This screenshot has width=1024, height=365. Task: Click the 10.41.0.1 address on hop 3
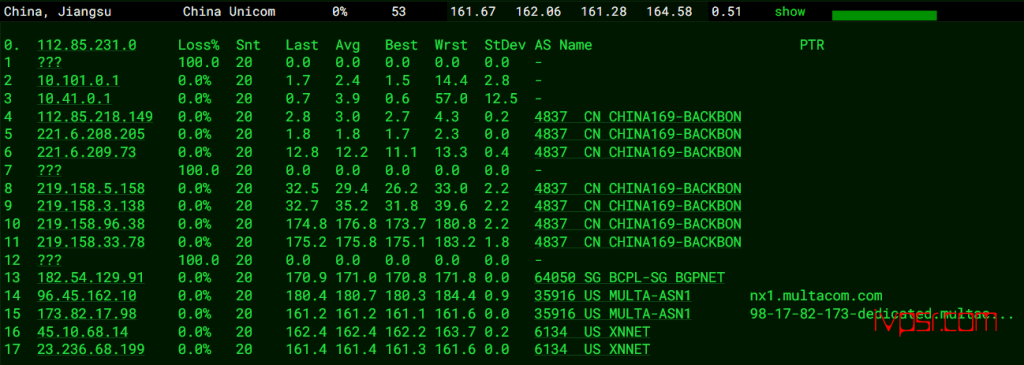pos(74,99)
